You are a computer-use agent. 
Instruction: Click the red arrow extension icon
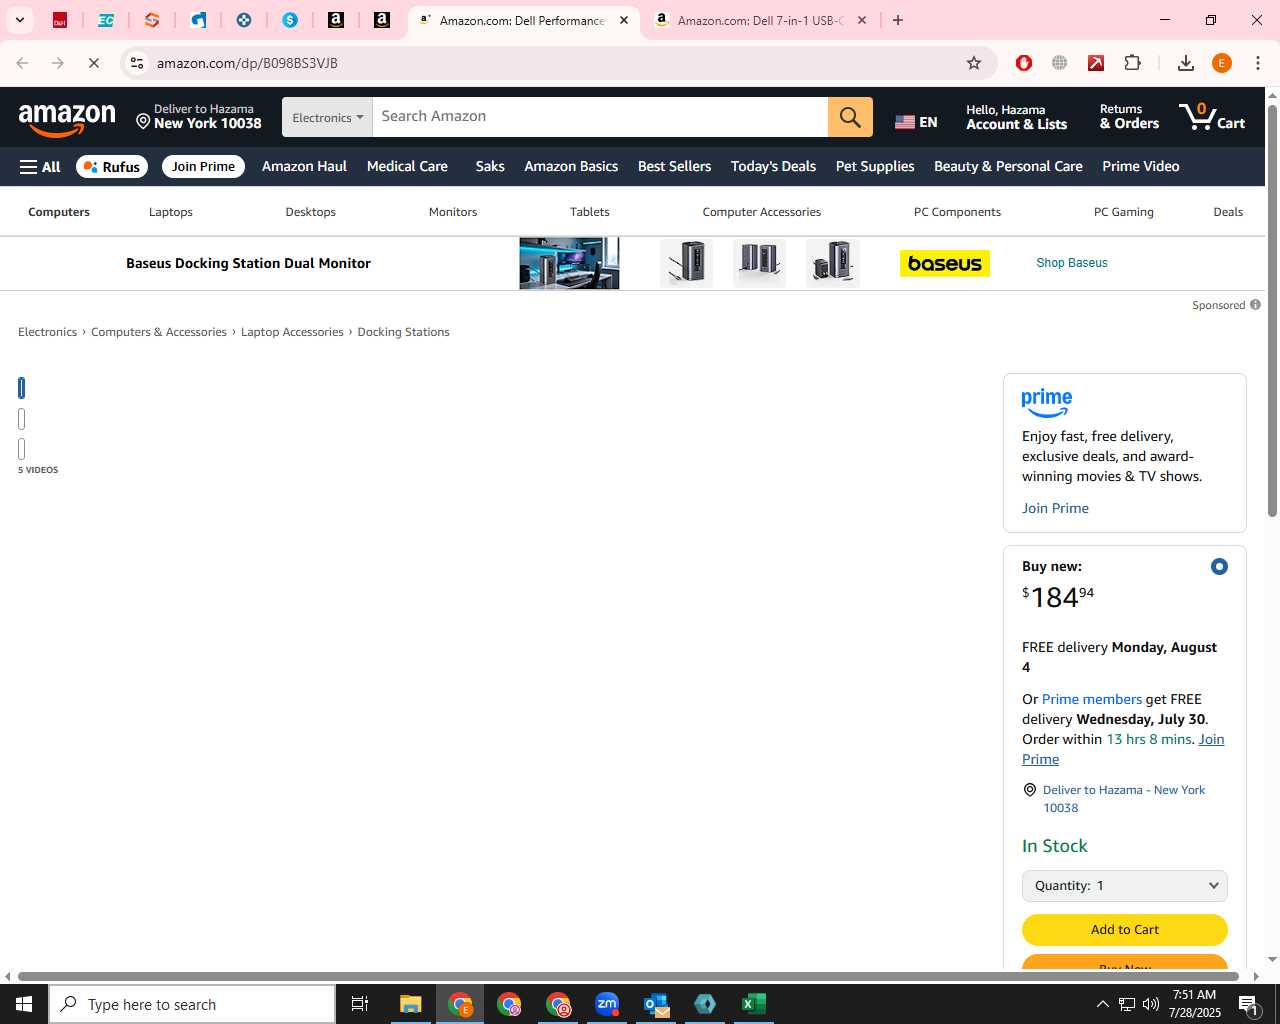click(x=1096, y=63)
